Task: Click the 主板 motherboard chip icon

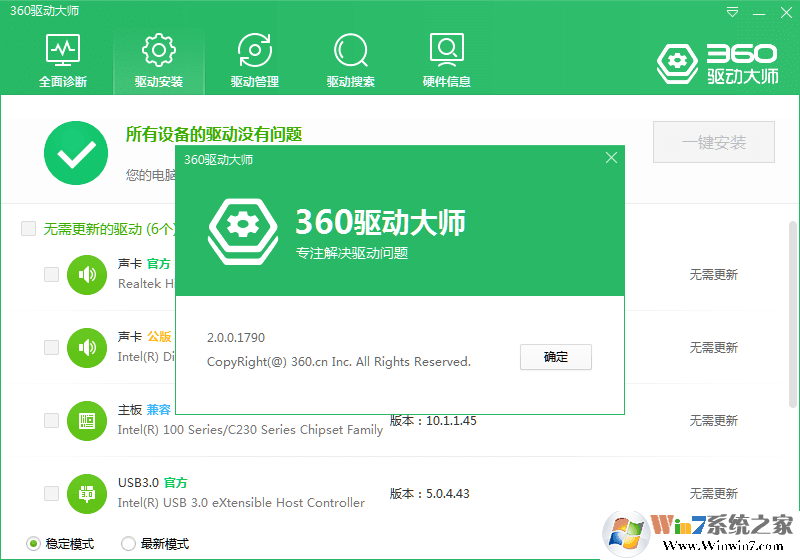Action: click(x=87, y=420)
